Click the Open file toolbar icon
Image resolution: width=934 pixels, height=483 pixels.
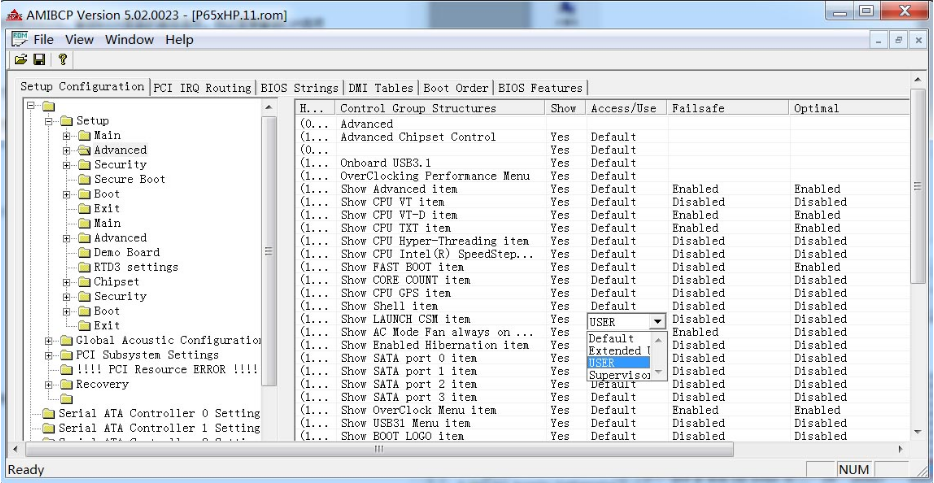click(x=18, y=61)
